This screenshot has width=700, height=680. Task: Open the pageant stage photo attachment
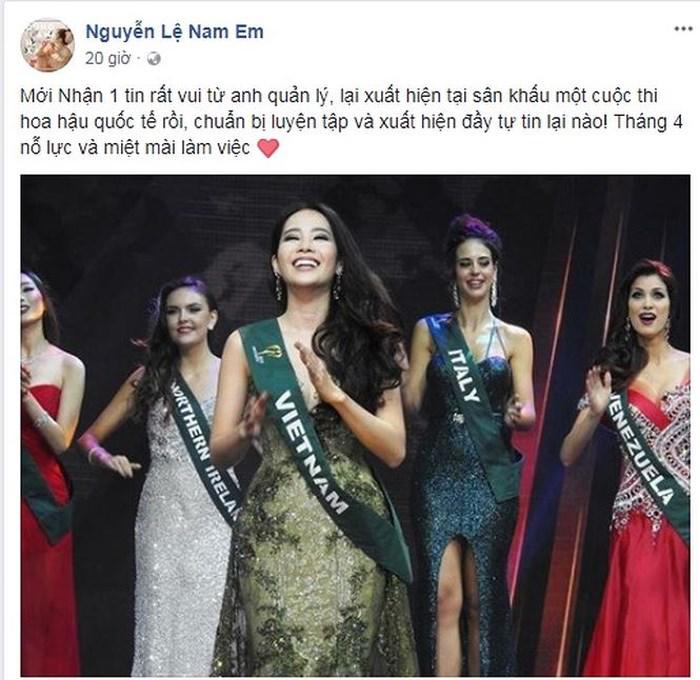coord(355,426)
